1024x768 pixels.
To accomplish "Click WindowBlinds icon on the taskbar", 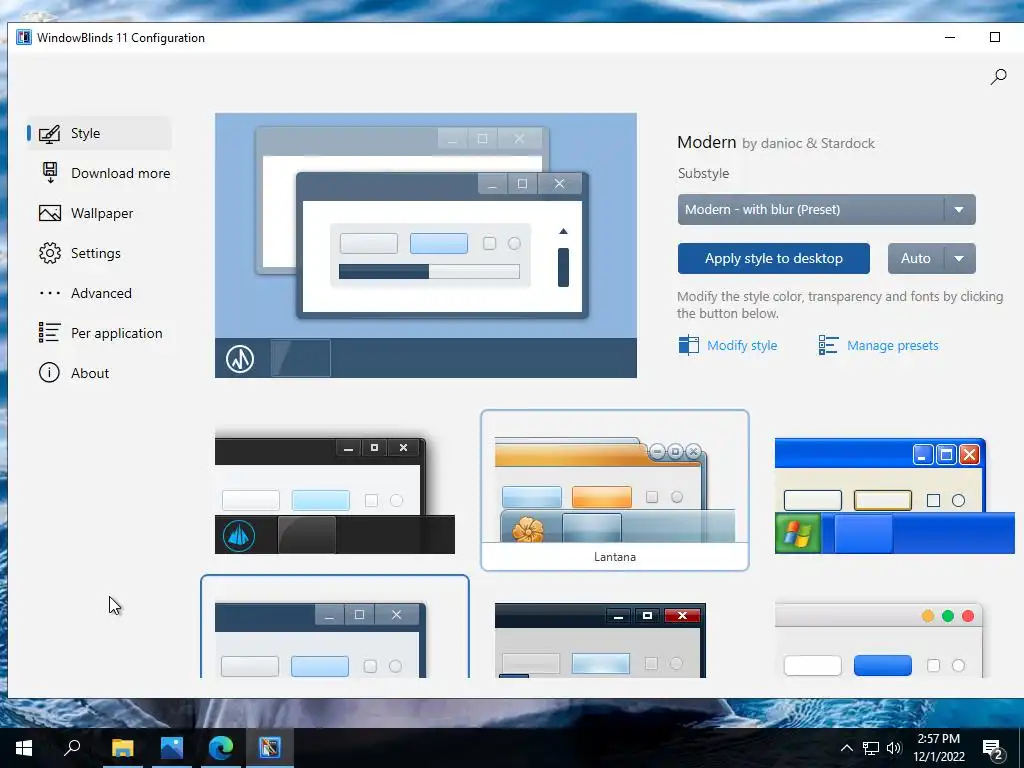I will (270, 748).
